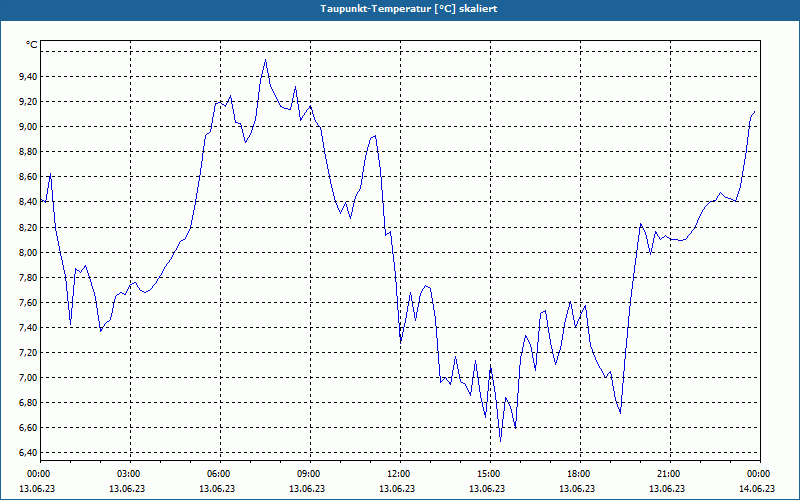This screenshot has width=800, height=500.
Task: Select the 9,00 y-axis value
Action: coord(28,127)
